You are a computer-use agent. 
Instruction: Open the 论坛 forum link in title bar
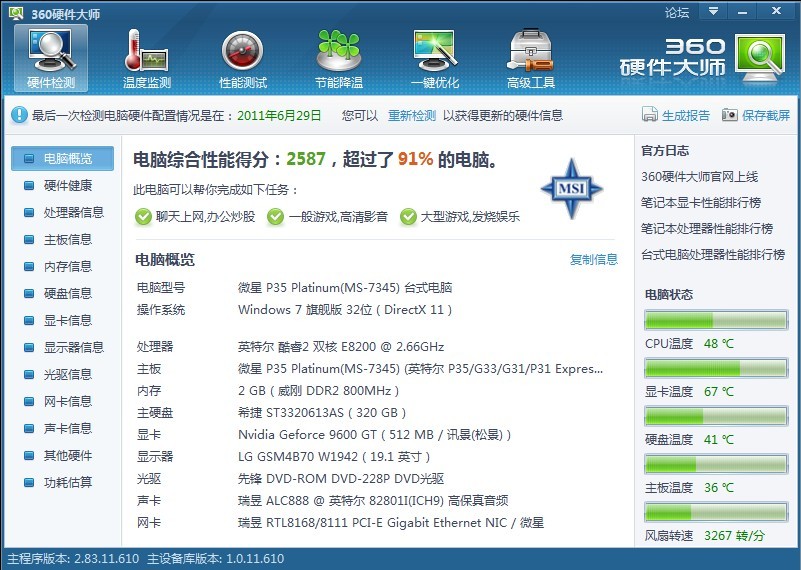pos(677,12)
